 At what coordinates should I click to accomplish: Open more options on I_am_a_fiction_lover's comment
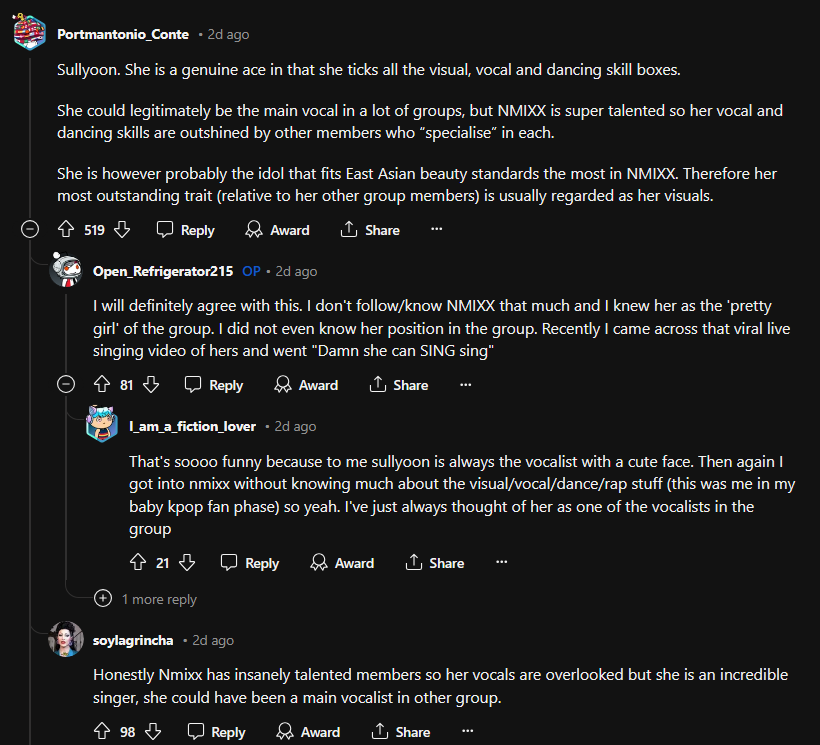[x=501, y=563]
